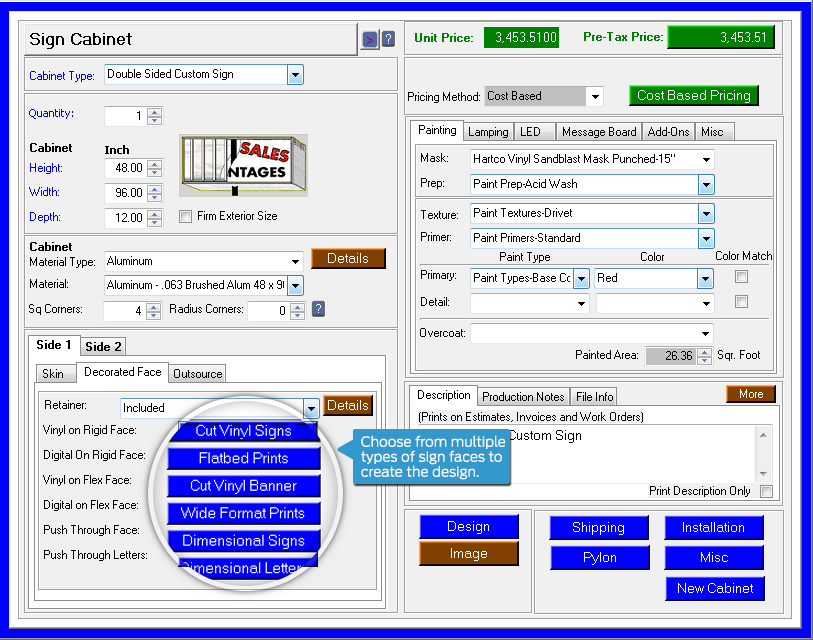Enable Firm Exterior Size checkbox

(x=185, y=216)
